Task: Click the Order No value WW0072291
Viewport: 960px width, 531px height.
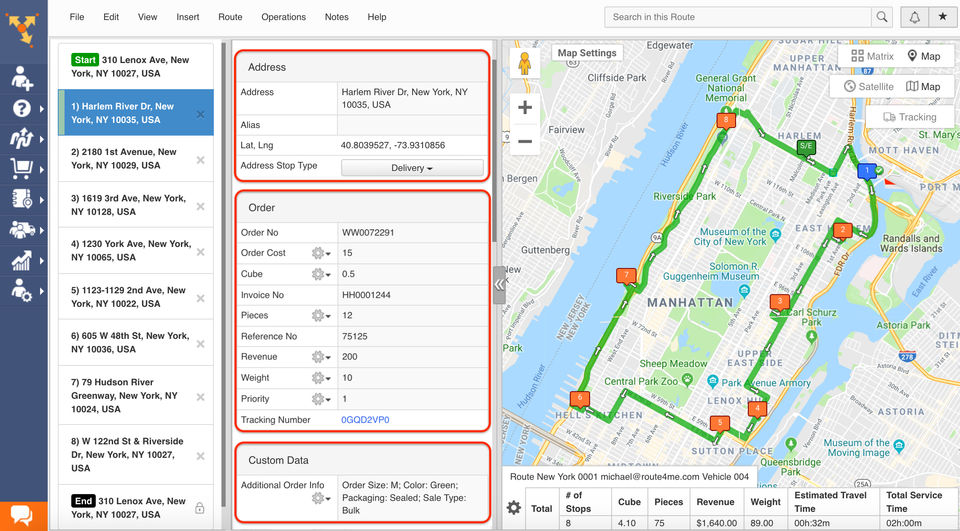Action: point(368,233)
